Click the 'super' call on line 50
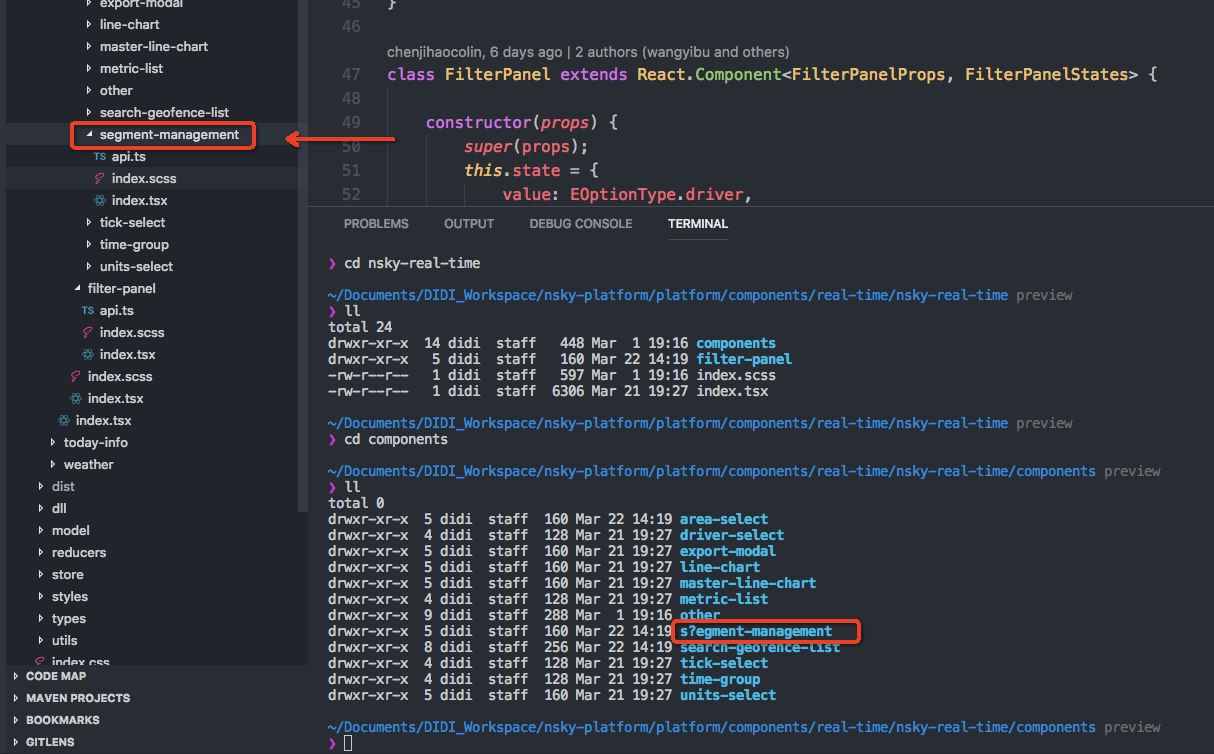 coord(488,147)
